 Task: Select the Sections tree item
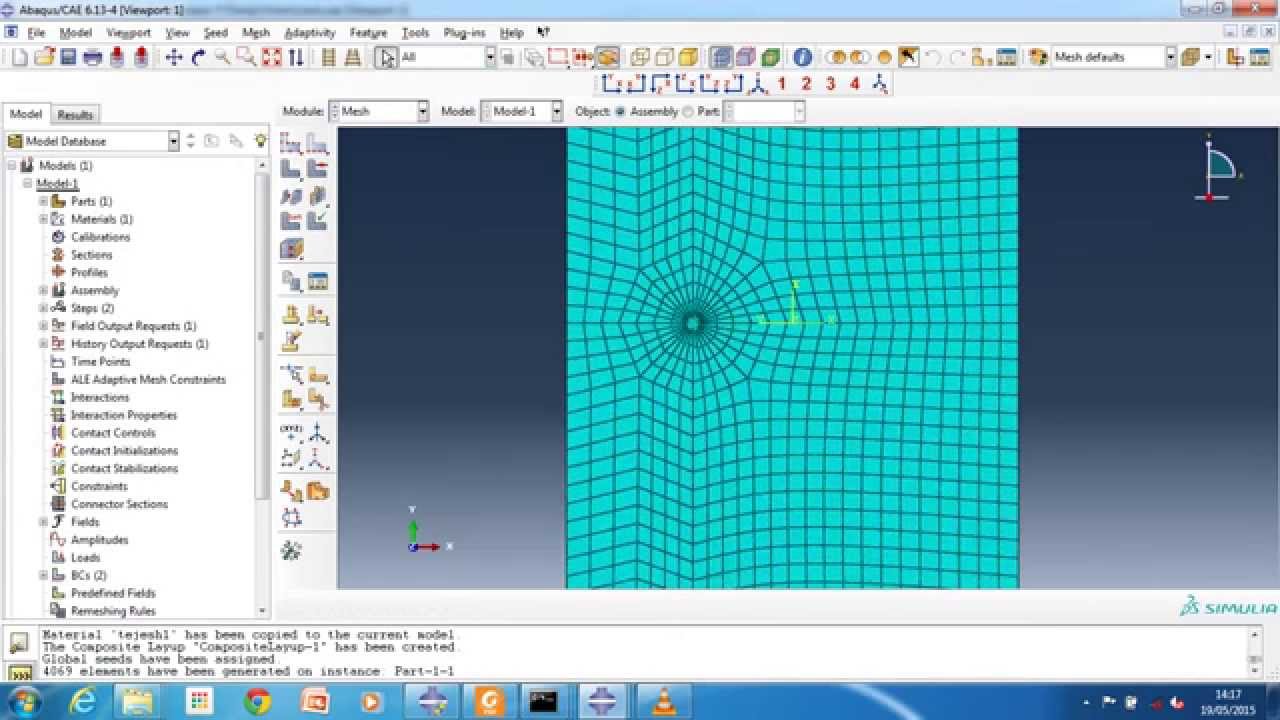(x=91, y=255)
